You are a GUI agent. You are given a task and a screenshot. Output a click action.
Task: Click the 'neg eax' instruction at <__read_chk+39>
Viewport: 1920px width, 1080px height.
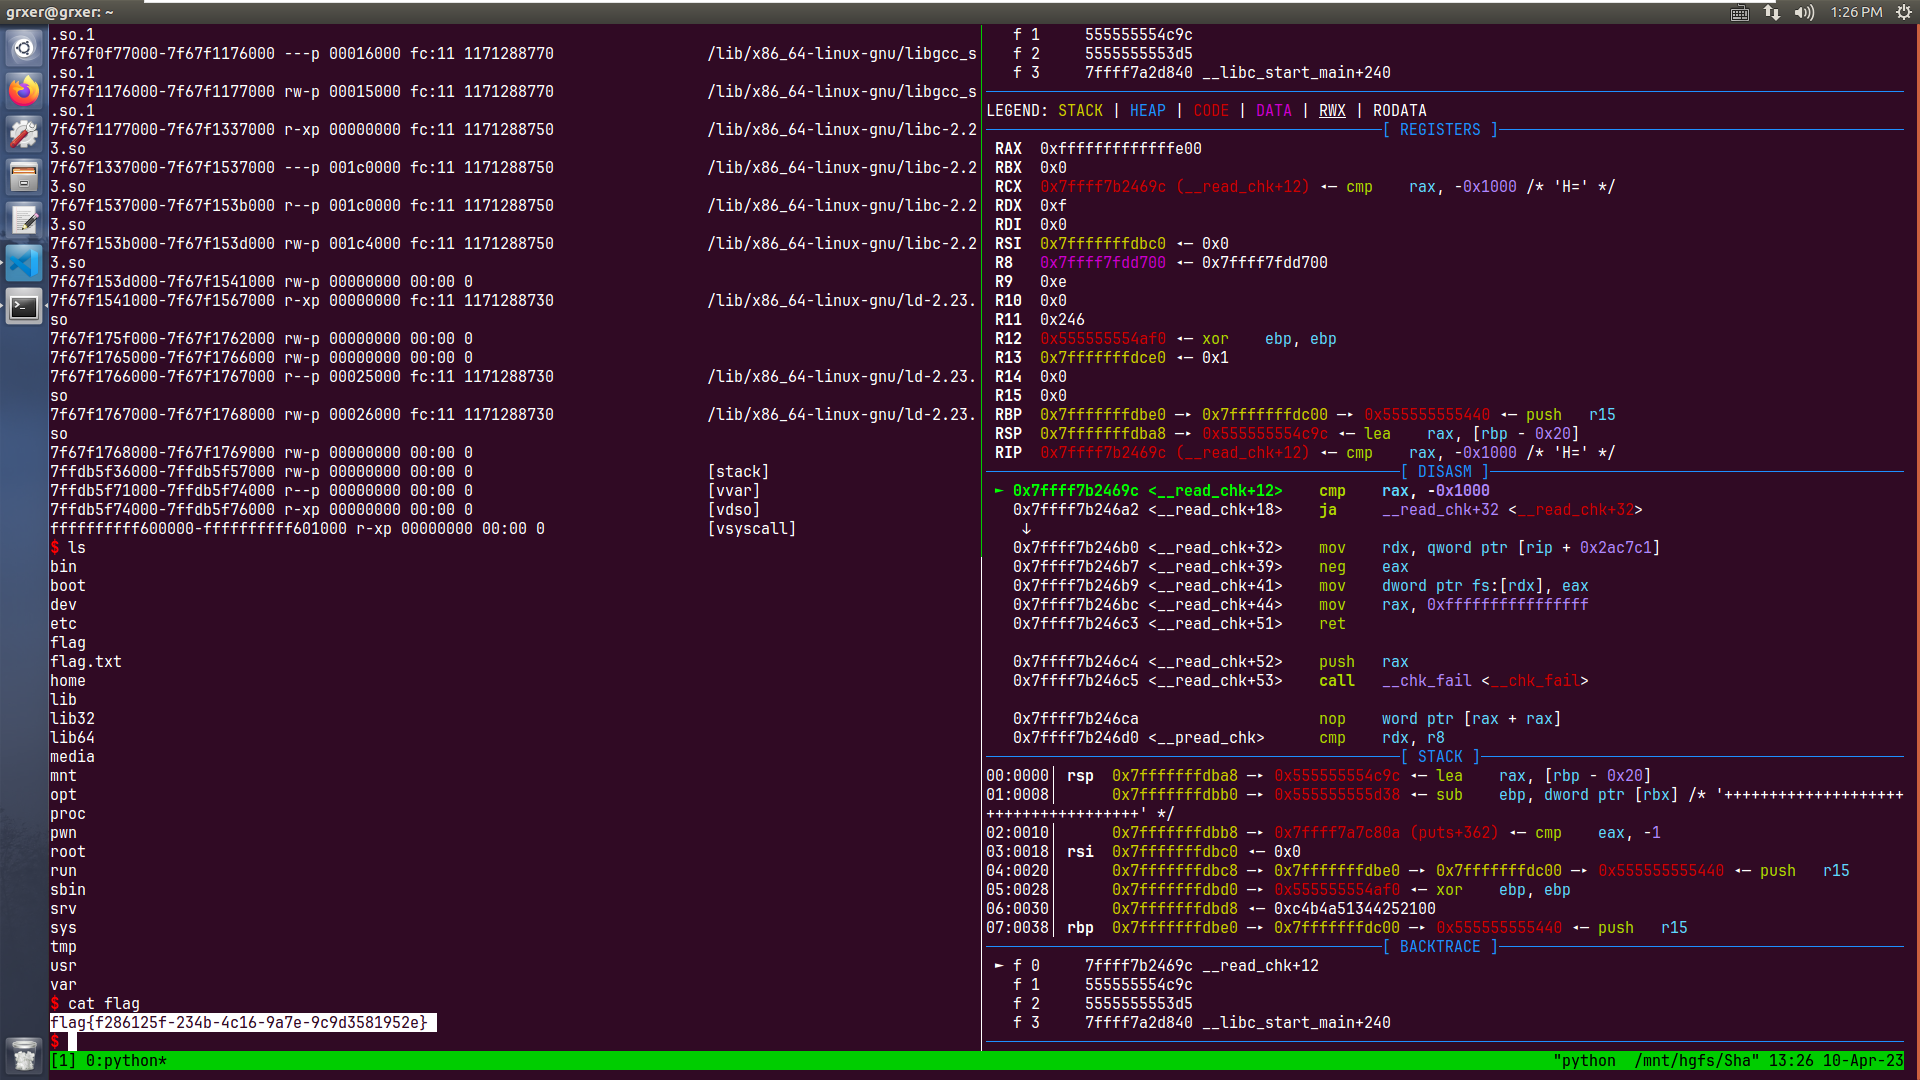point(1364,567)
